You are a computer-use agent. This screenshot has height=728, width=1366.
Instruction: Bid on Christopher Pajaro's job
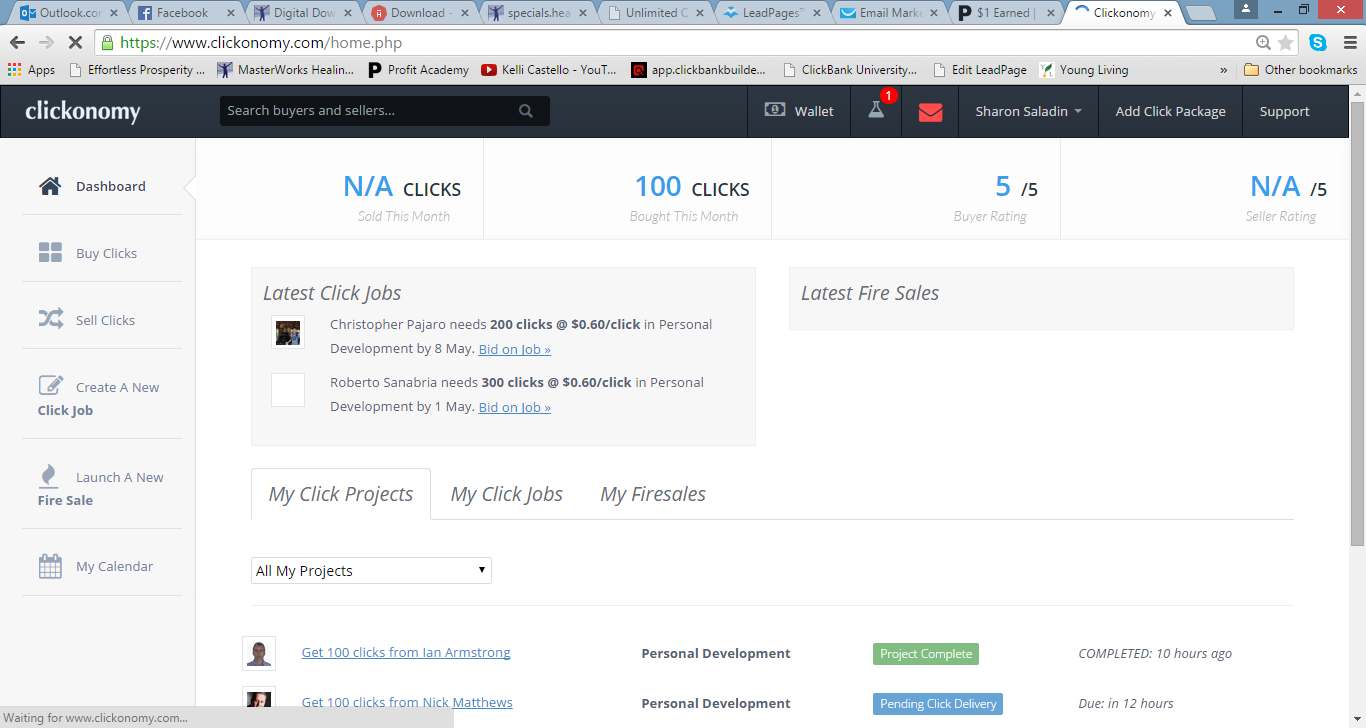(514, 349)
